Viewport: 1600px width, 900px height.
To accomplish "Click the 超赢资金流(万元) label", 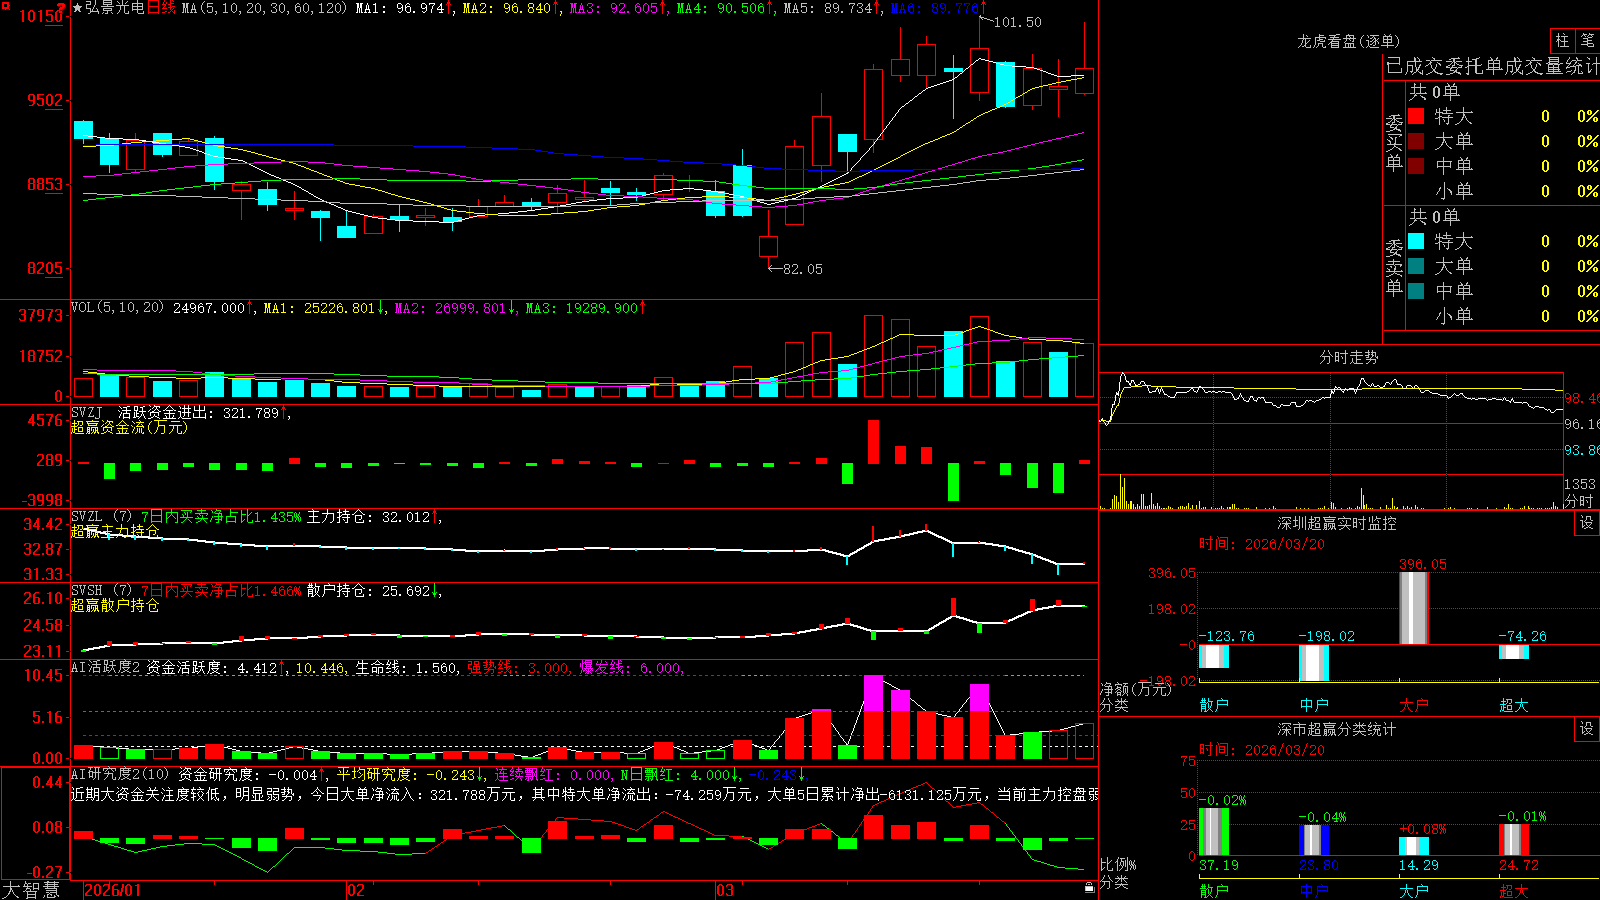I will (129, 427).
